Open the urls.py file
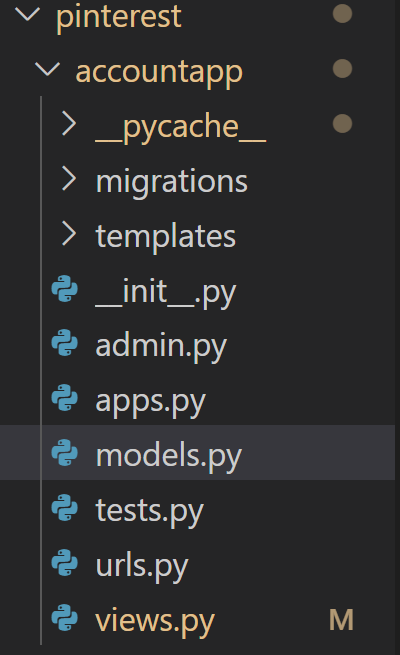 click(x=142, y=566)
